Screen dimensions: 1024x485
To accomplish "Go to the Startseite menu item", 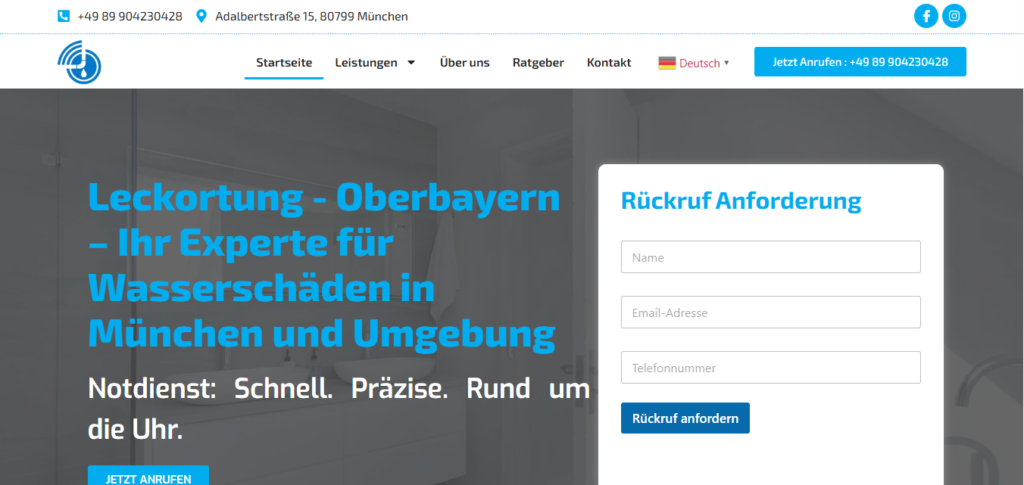I will point(284,63).
